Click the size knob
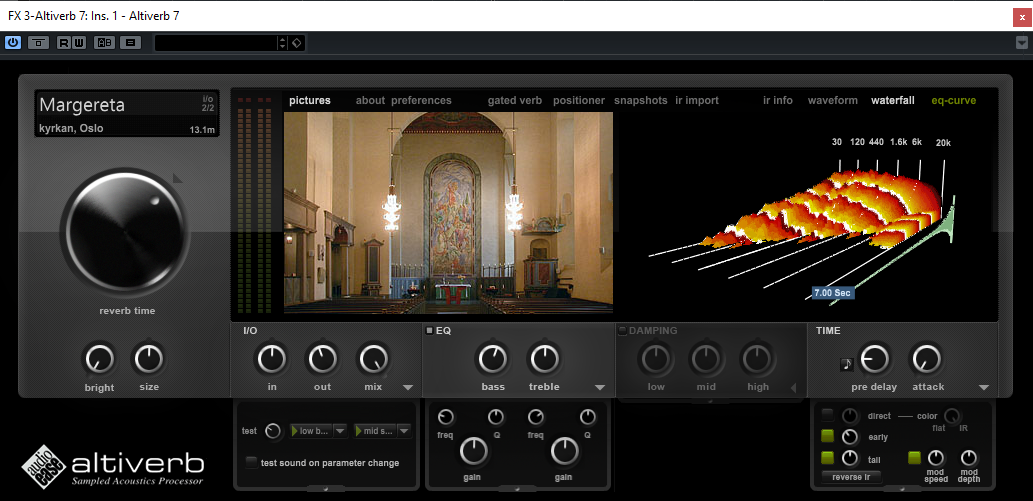This screenshot has height=501, width=1033. 149,359
